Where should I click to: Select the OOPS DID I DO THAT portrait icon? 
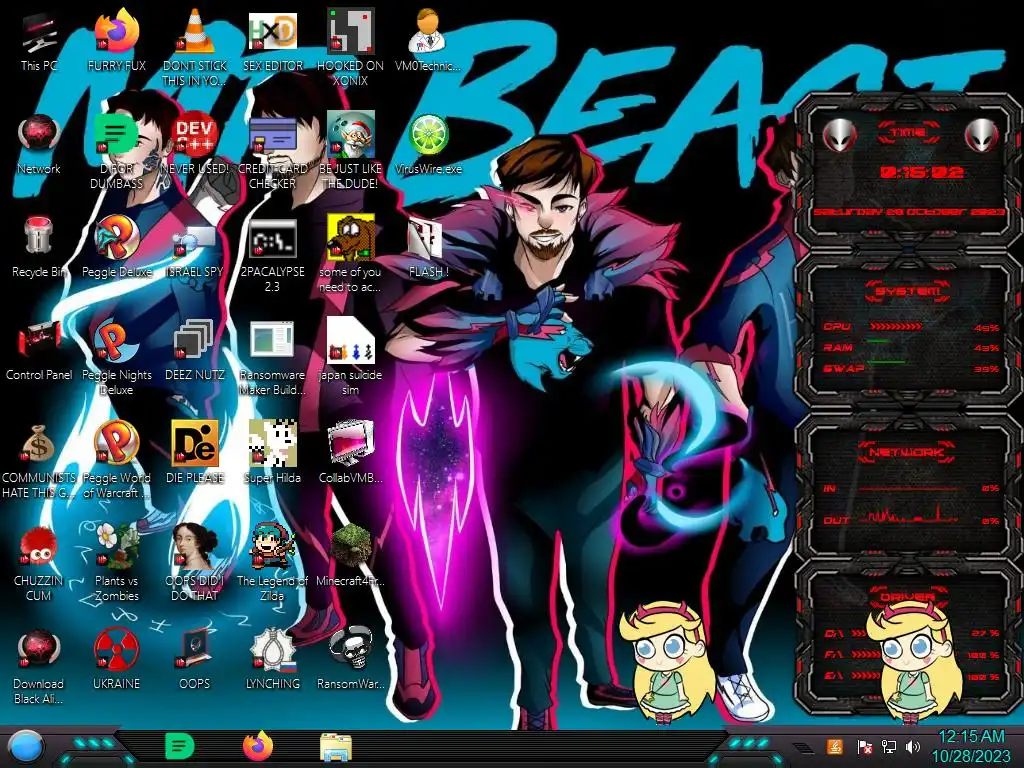(195, 547)
